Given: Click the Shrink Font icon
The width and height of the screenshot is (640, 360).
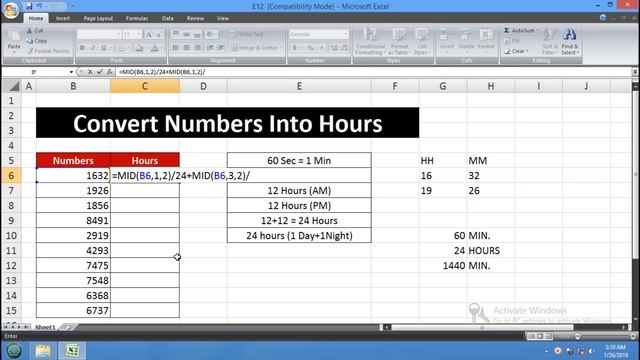Looking at the screenshot, I should point(159,35).
